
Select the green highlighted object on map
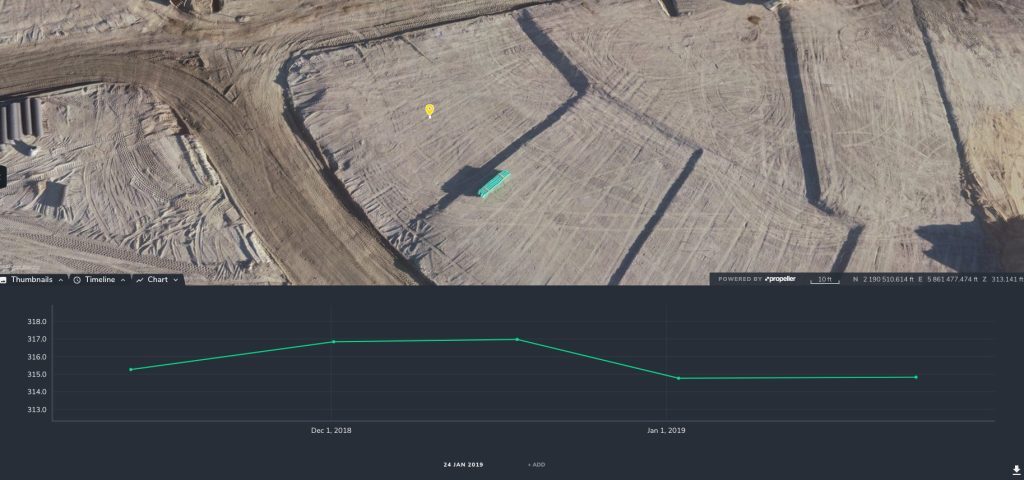tap(494, 184)
